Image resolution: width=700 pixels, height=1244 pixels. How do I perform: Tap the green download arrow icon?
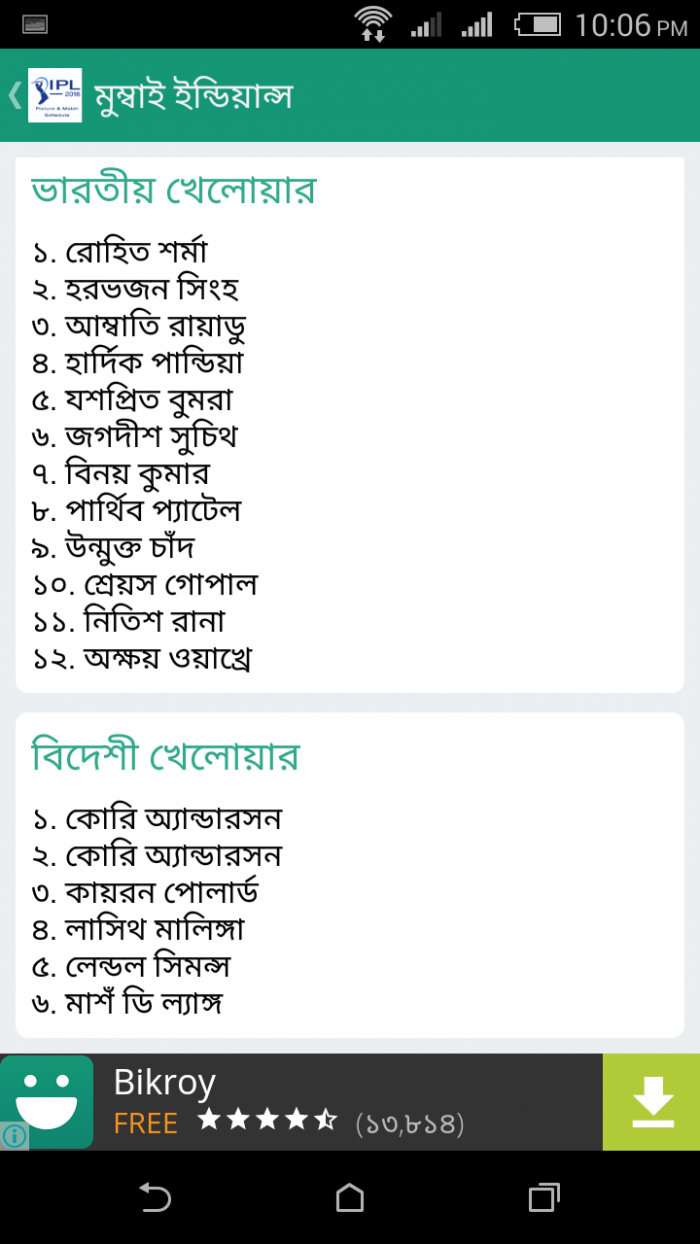click(x=651, y=1101)
